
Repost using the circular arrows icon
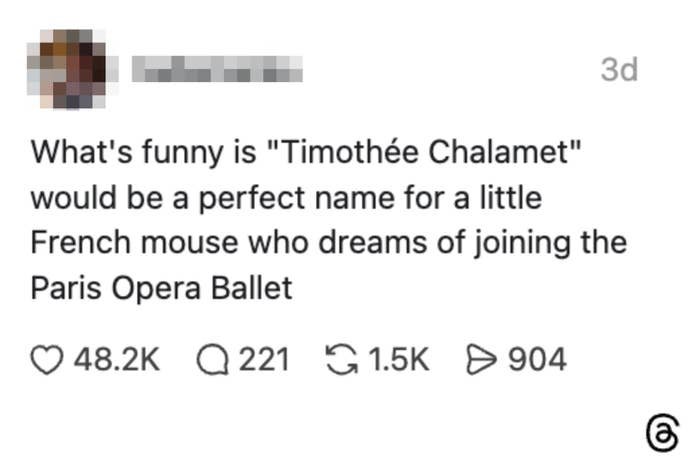(344, 359)
